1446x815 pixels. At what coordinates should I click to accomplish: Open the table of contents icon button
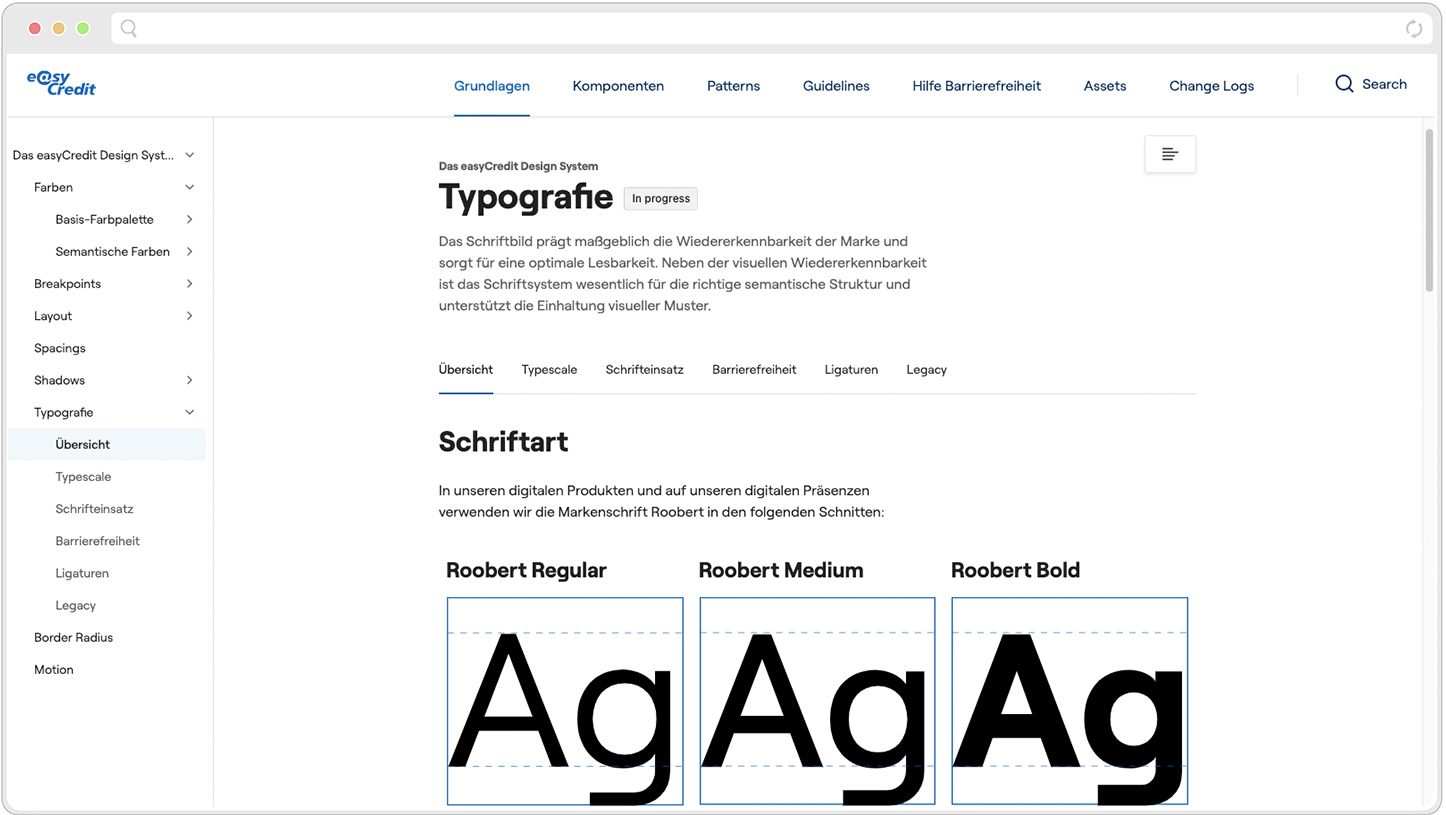point(1169,154)
